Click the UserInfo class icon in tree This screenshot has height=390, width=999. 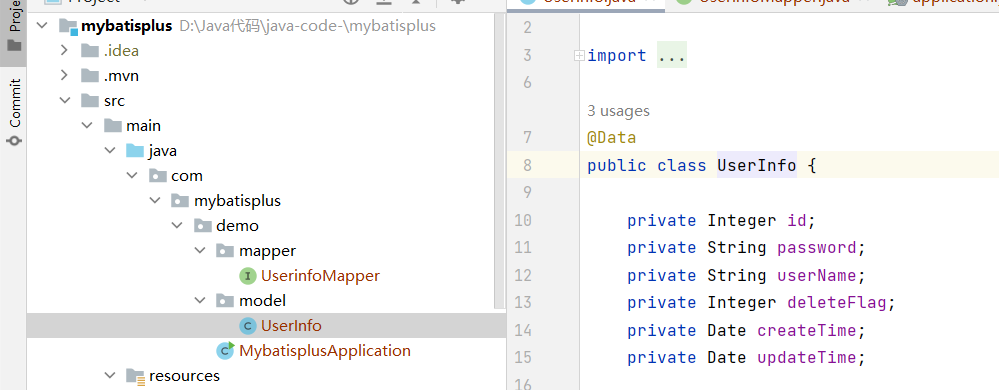coord(247,326)
